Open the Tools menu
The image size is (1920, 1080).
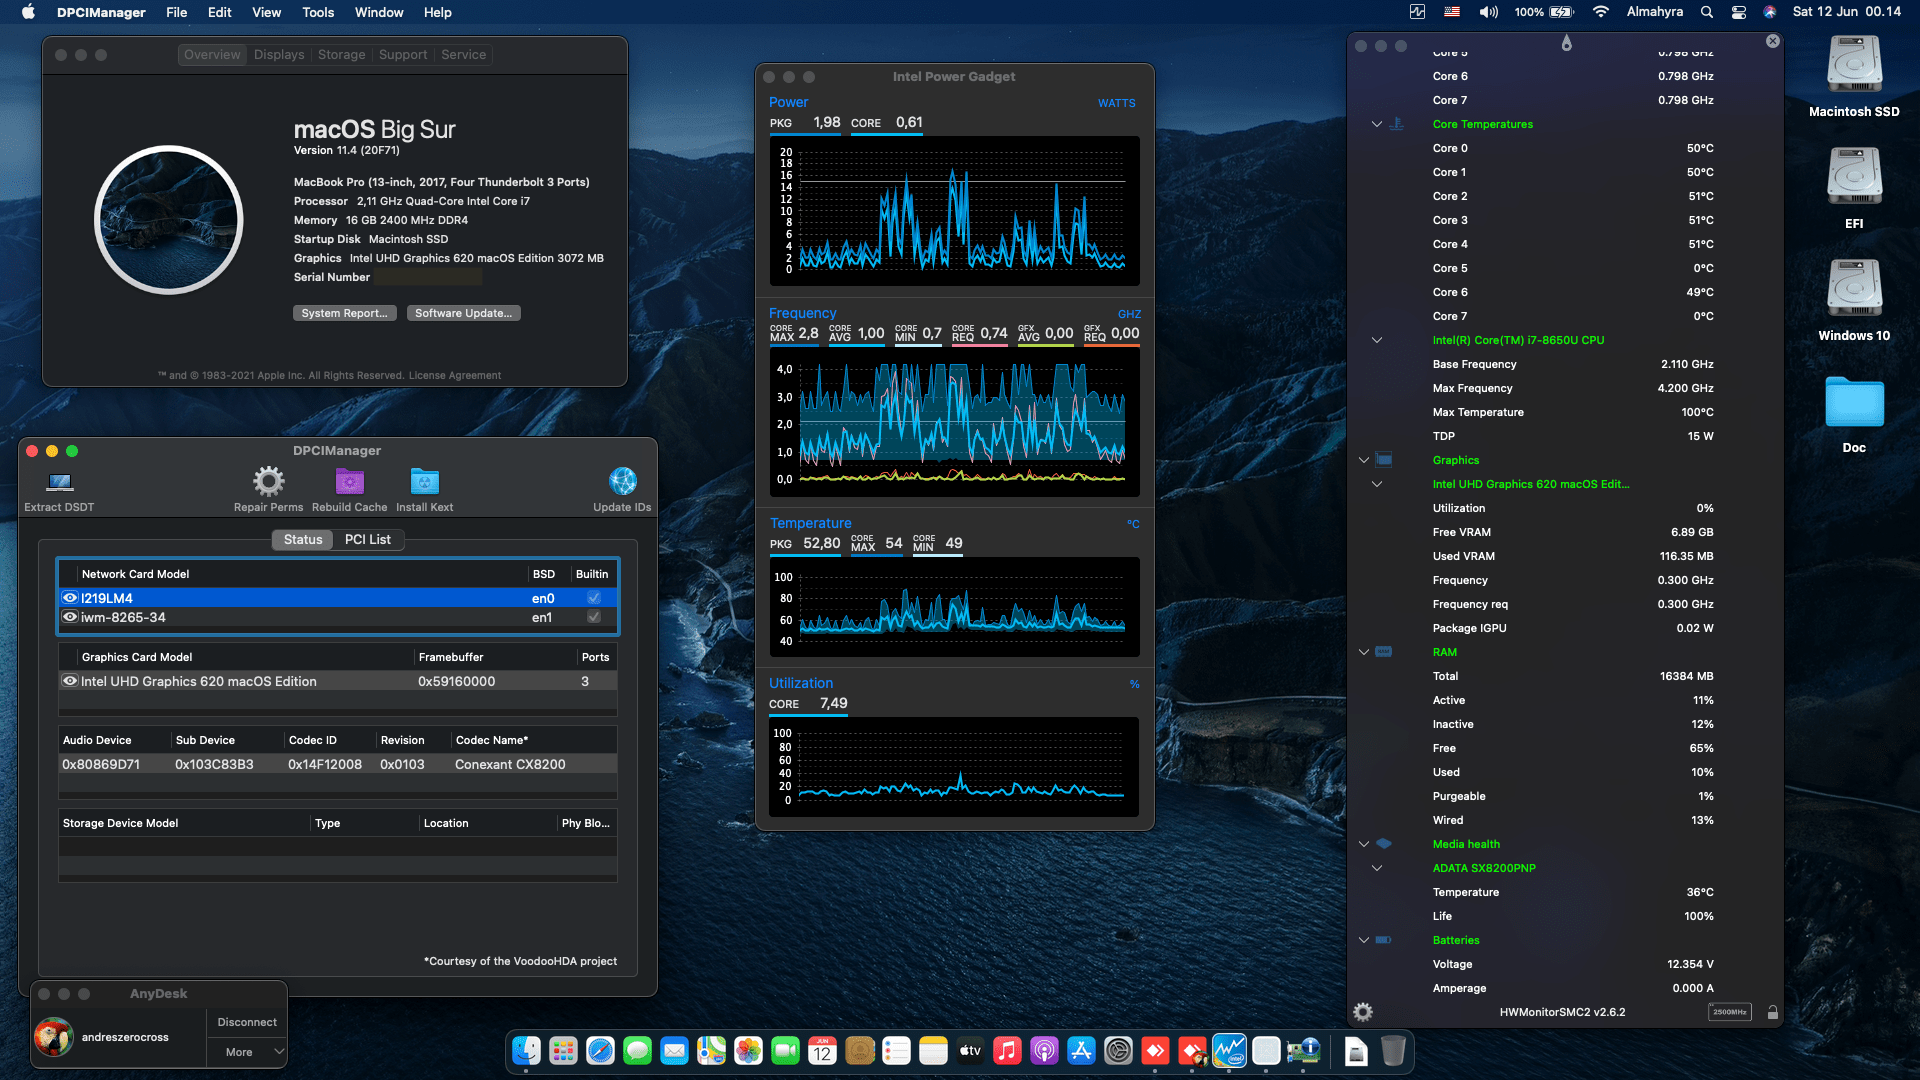coord(318,12)
